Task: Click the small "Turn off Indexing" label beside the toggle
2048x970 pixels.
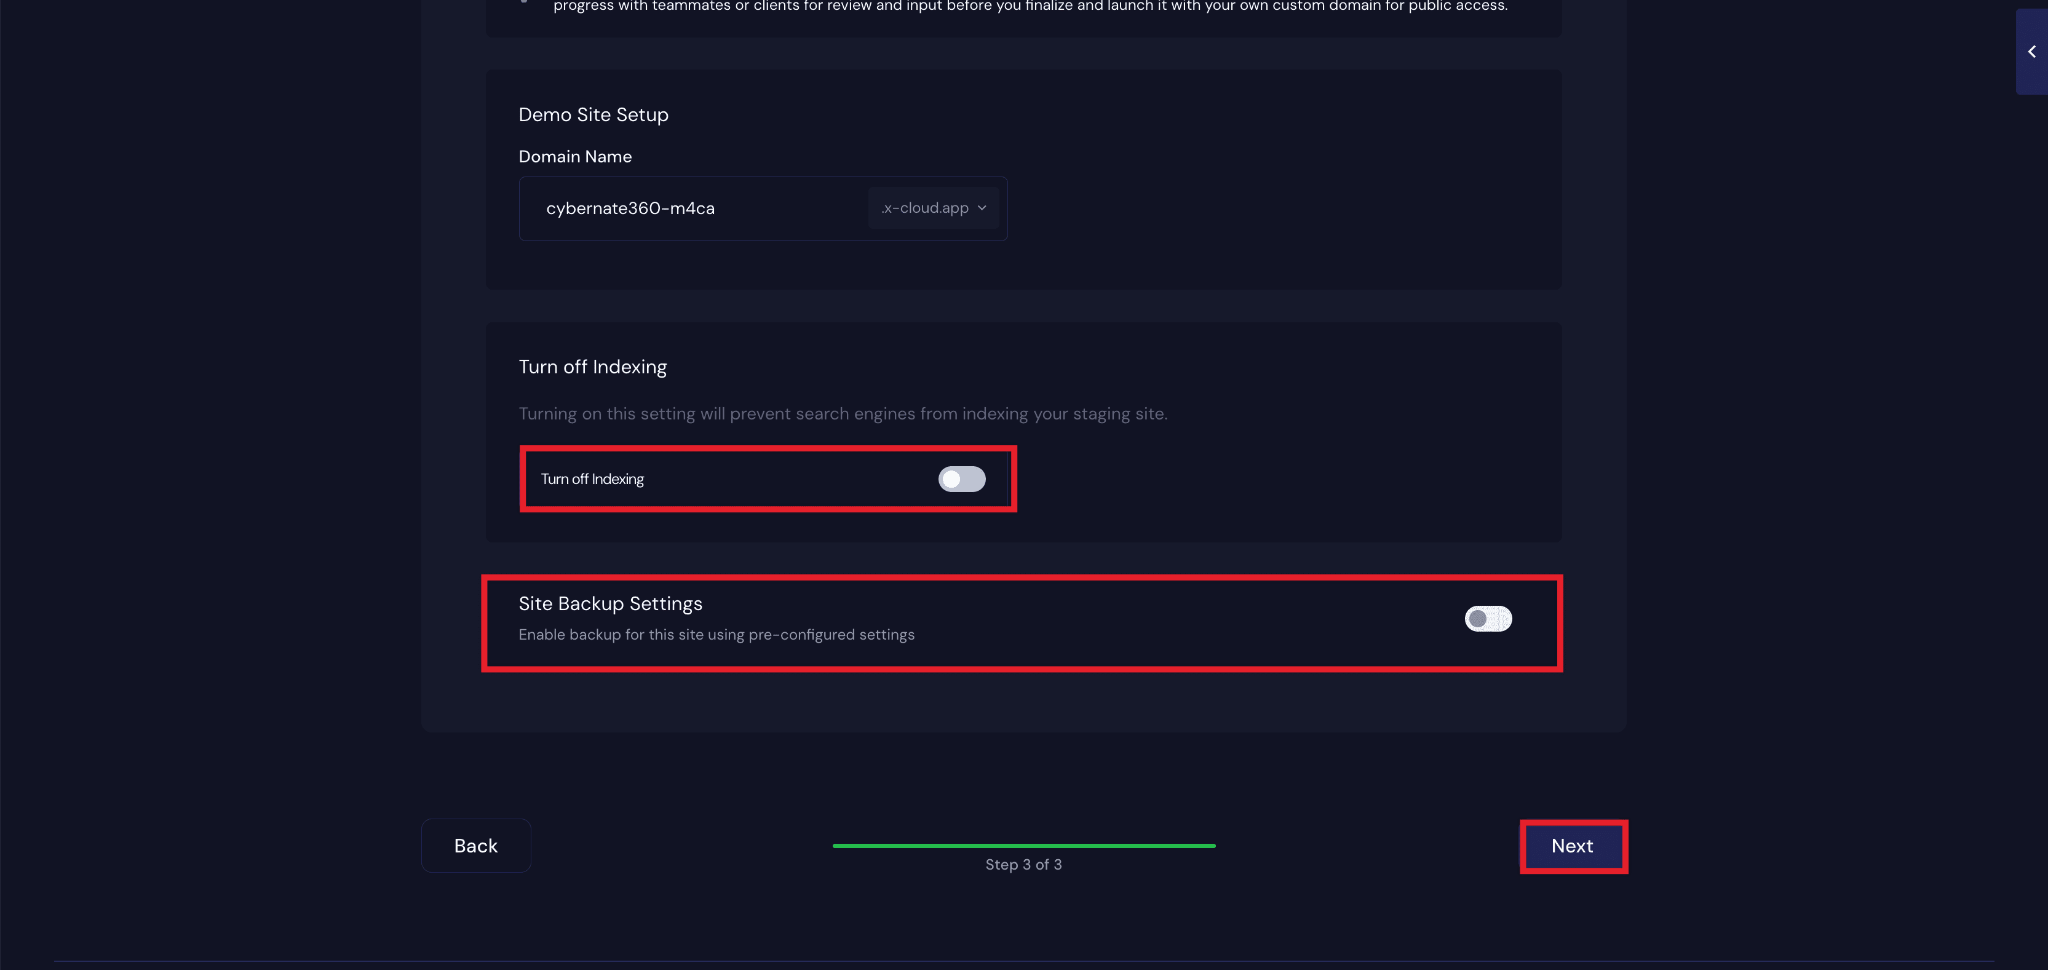Action: [x=592, y=479]
